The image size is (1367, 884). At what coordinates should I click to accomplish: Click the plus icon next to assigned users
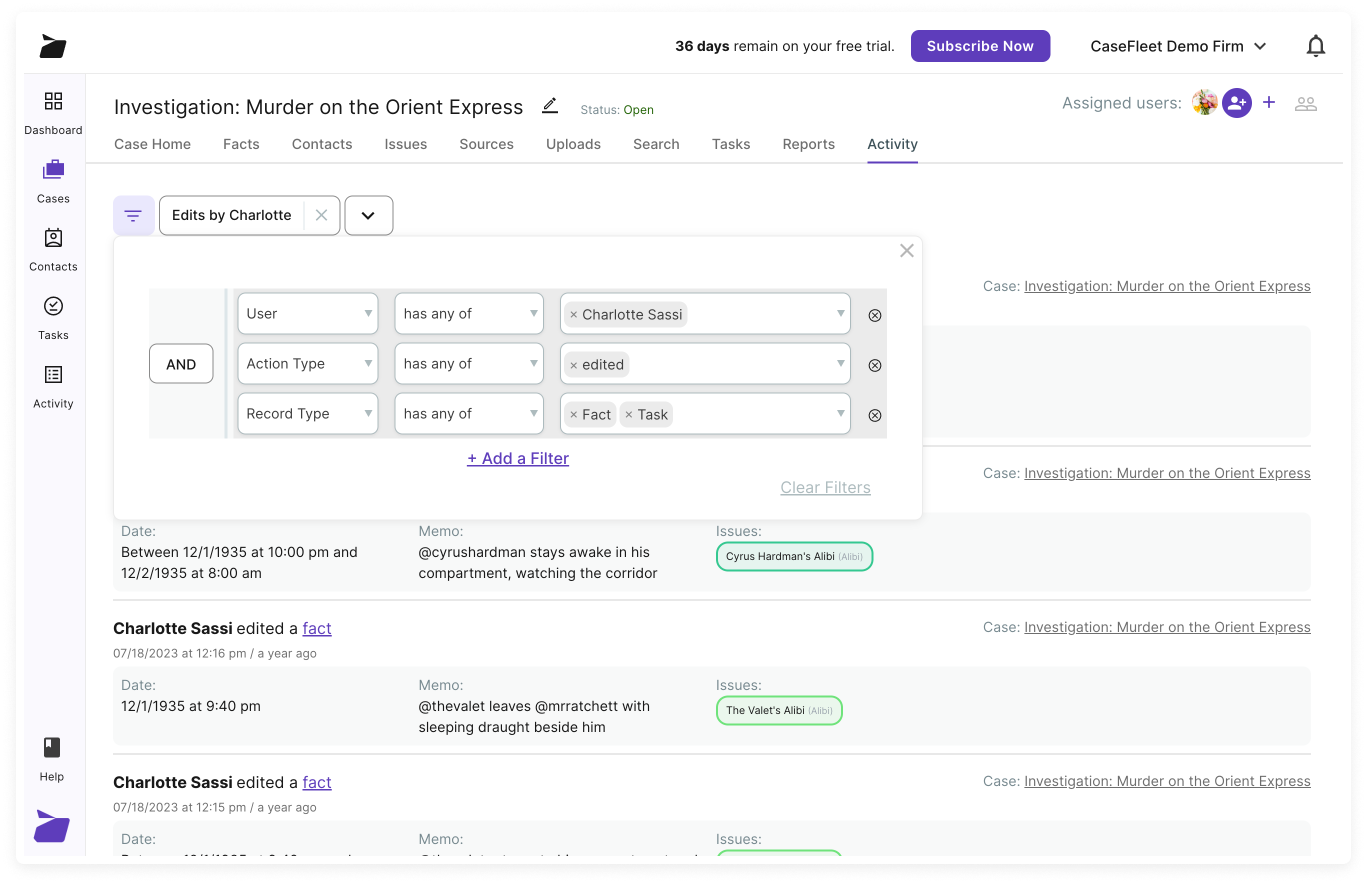click(1269, 103)
